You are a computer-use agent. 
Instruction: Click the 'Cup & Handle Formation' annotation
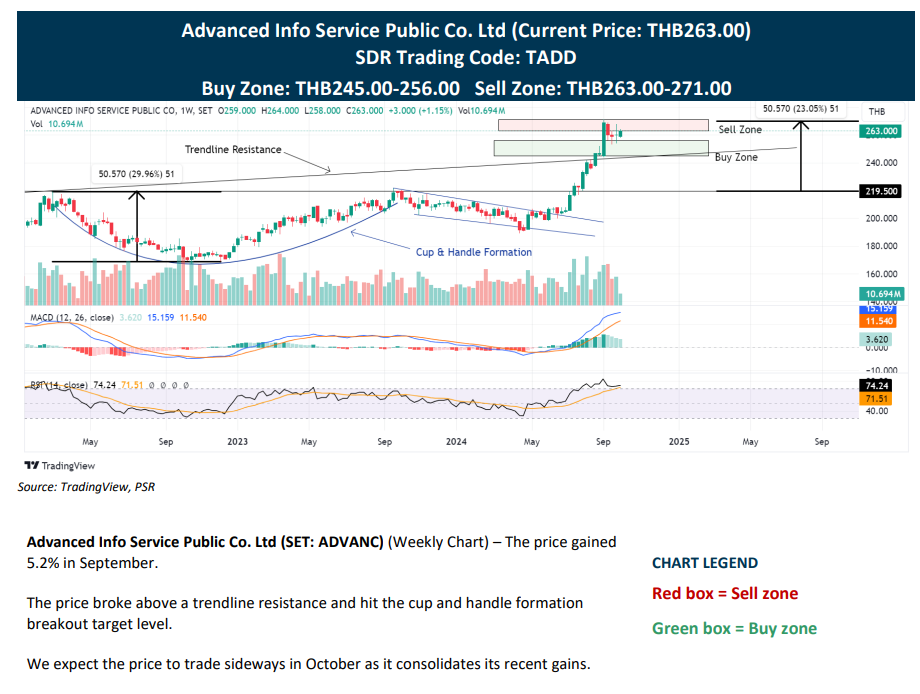[x=474, y=252]
